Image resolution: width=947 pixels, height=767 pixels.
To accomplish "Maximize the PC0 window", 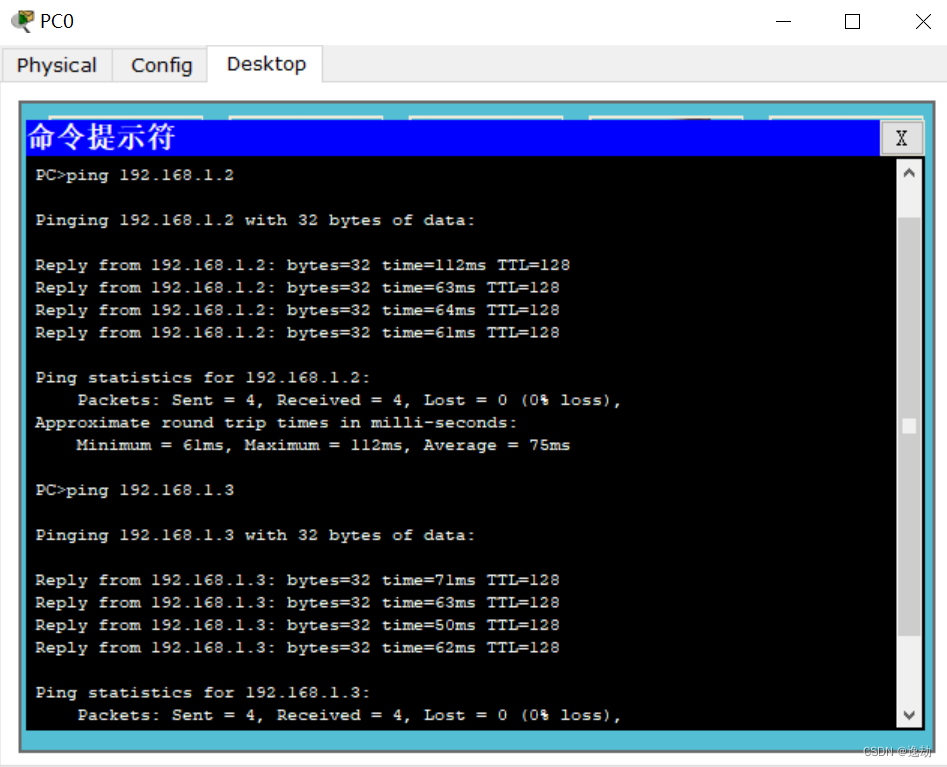I will click(852, 22).
